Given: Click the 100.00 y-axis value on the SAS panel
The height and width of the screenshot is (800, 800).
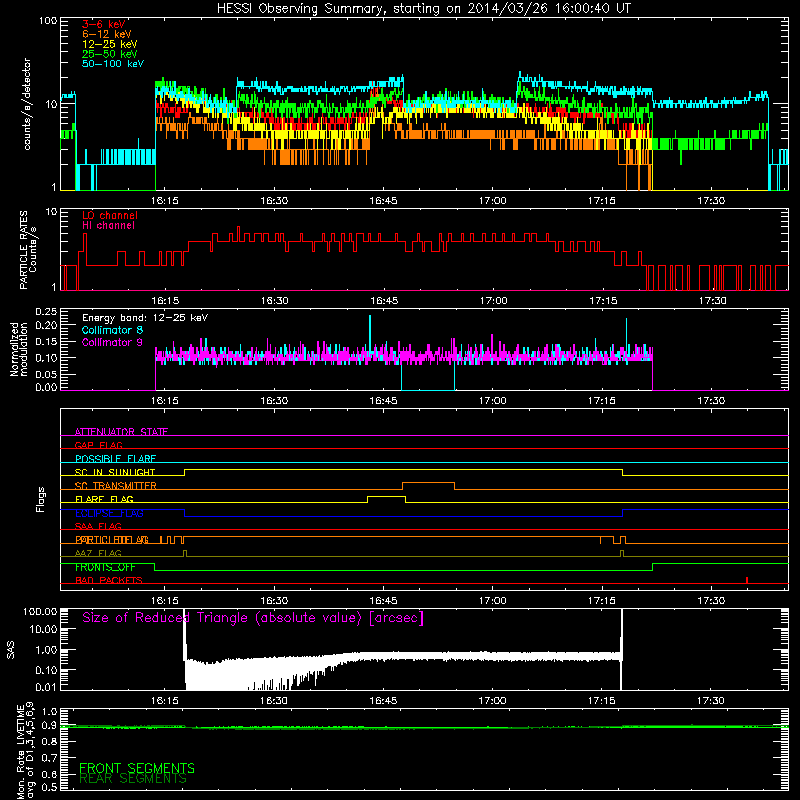Looking at the screenshot, I should pos(40,612).
